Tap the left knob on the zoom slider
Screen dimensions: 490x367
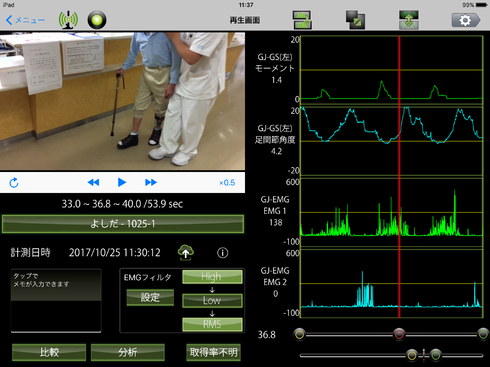coord(412,355)
